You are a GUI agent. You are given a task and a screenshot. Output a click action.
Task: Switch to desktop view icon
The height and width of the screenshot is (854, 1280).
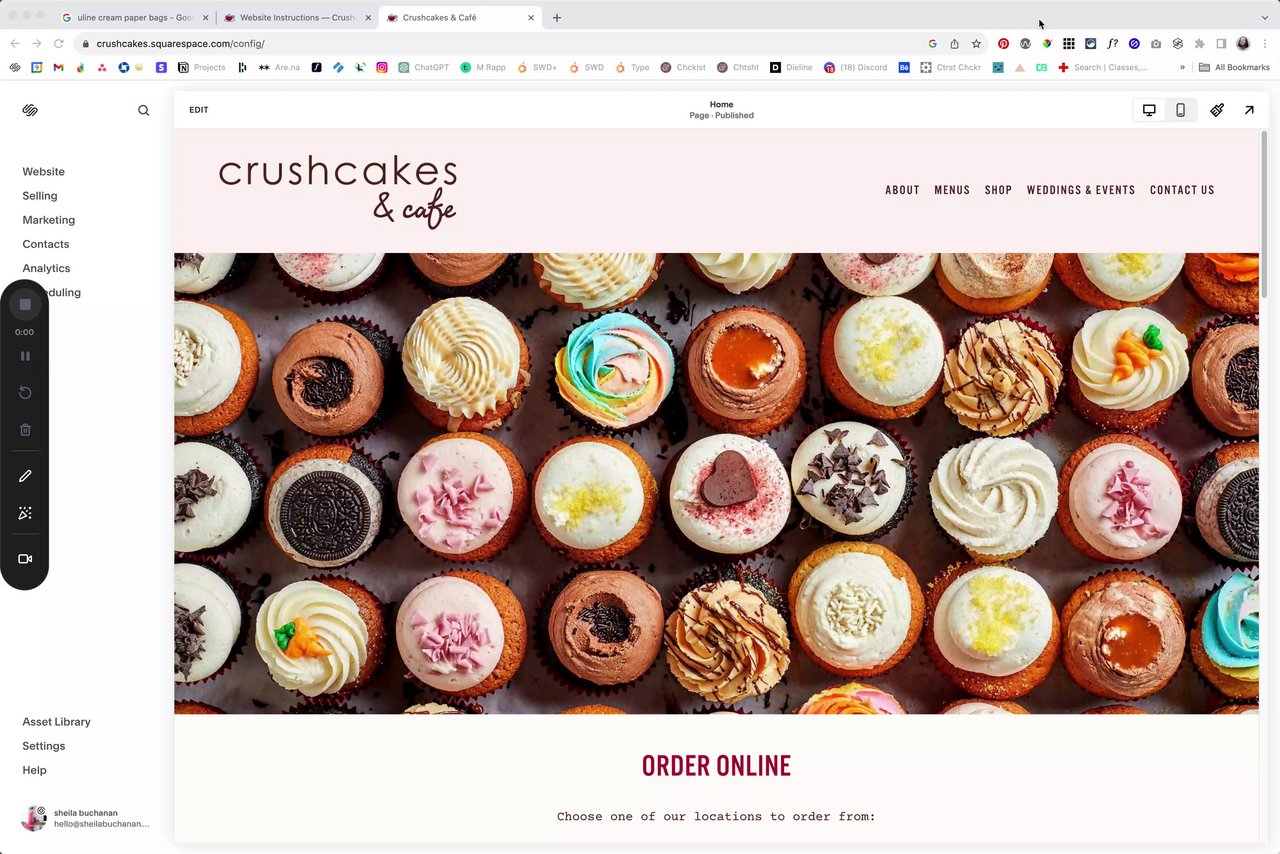click(1149, 110)
